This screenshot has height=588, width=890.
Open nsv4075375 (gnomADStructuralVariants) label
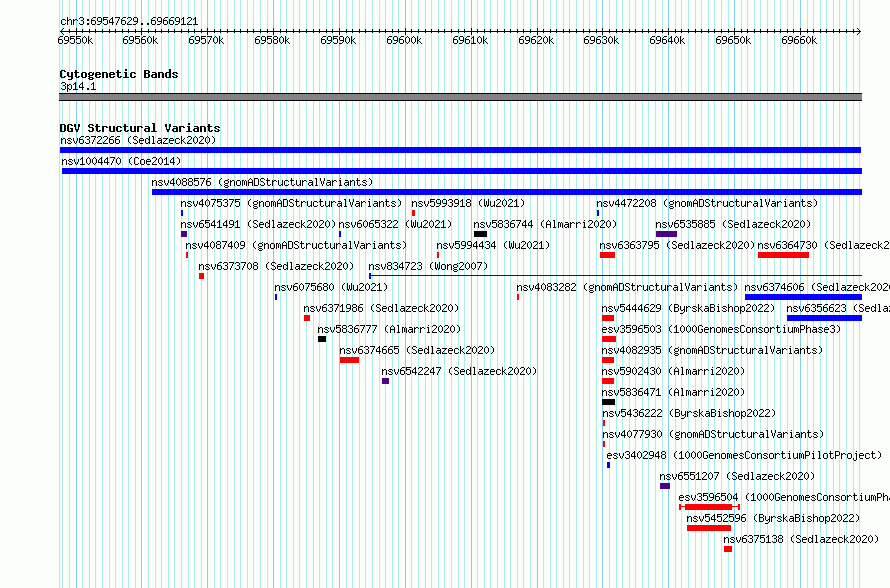pyautogui.click(x=291, y=203)
